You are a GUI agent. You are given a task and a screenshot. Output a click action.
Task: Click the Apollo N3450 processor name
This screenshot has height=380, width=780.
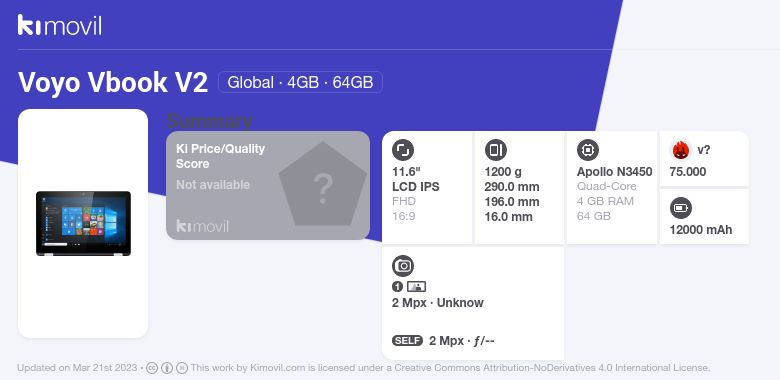pyautogui.click(x=615, y=172)
